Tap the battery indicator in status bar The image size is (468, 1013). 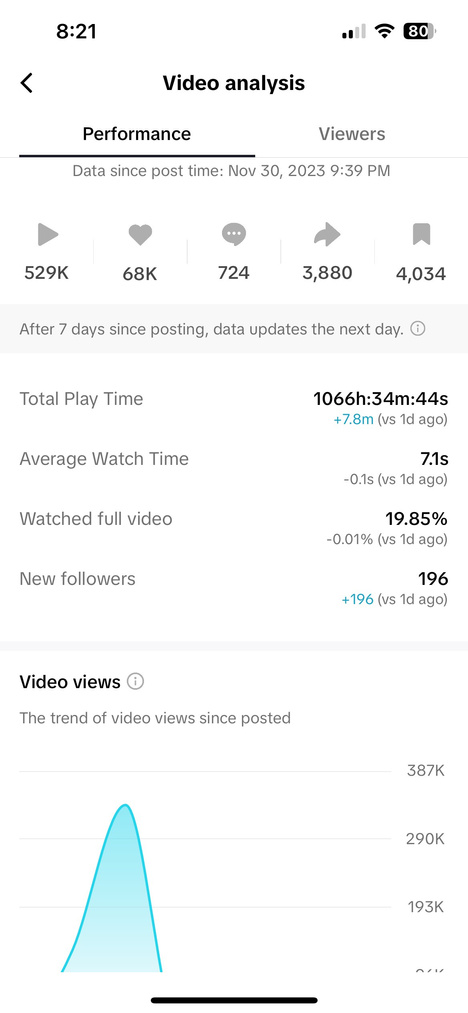[419, 30]
